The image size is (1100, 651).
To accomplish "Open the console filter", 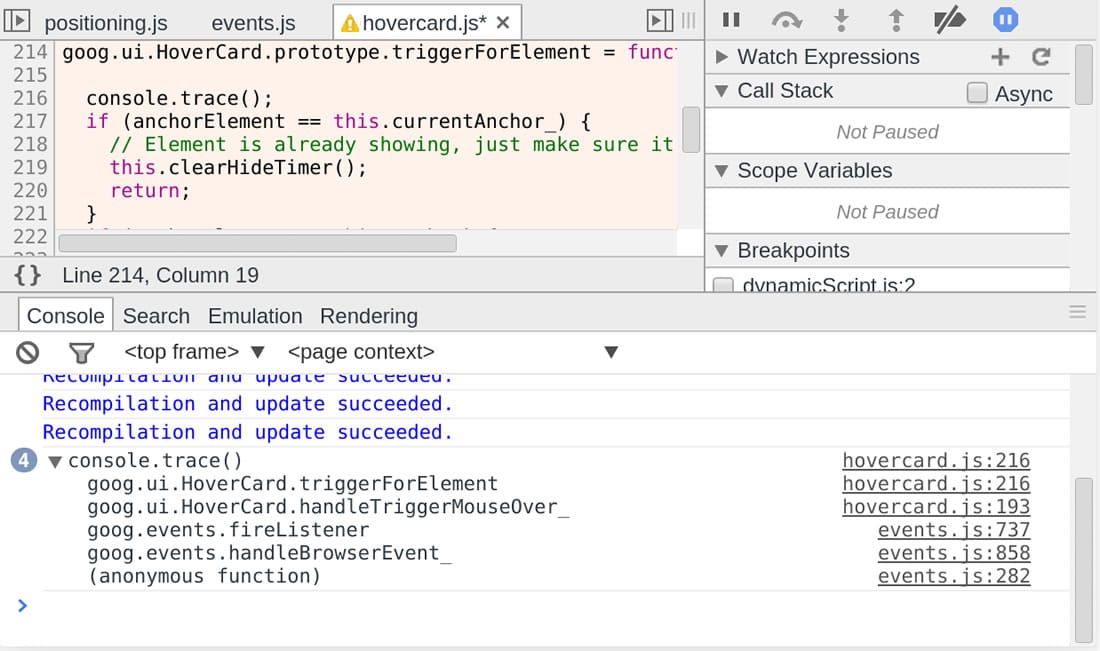I will [81, 352].
